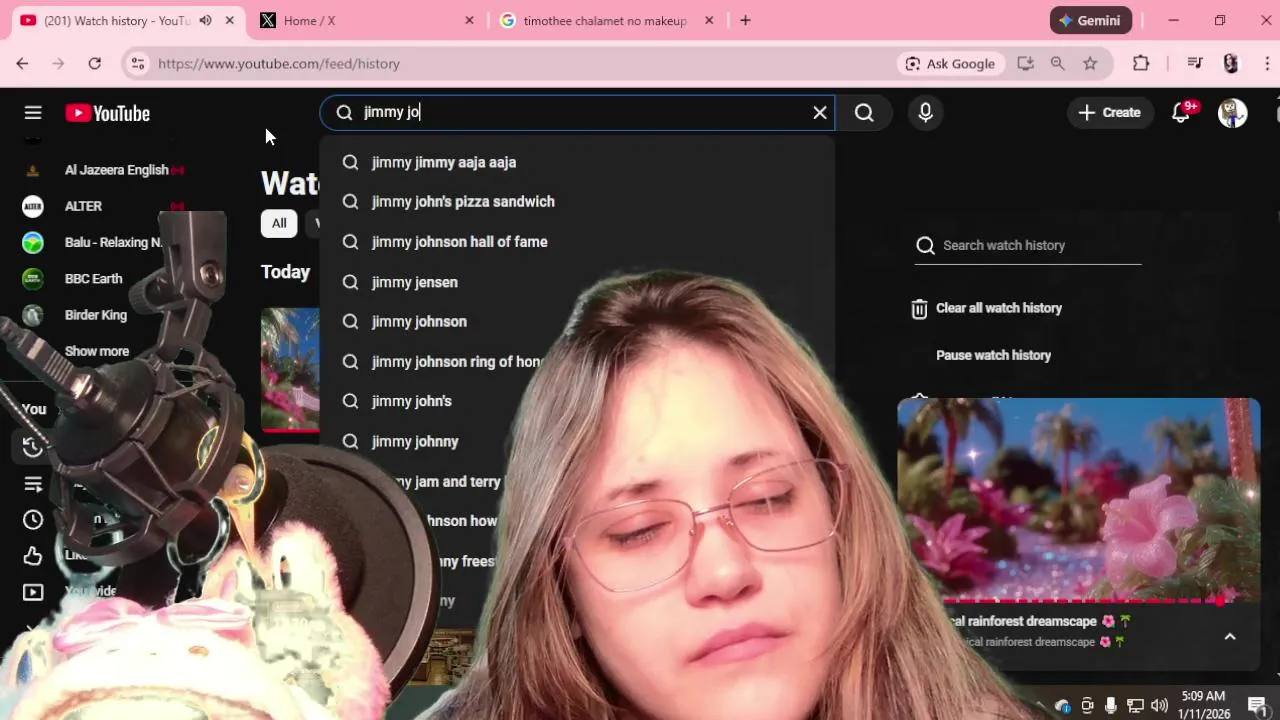The height and width of the screenshot is (720, 1280).
Task: Open YouTube notifications bell
Action: (1181, 113)
